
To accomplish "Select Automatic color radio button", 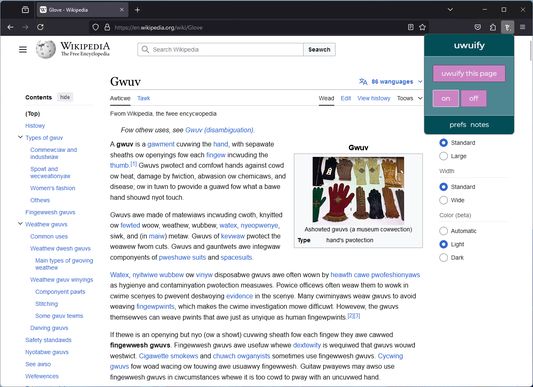I will [443, 231].
